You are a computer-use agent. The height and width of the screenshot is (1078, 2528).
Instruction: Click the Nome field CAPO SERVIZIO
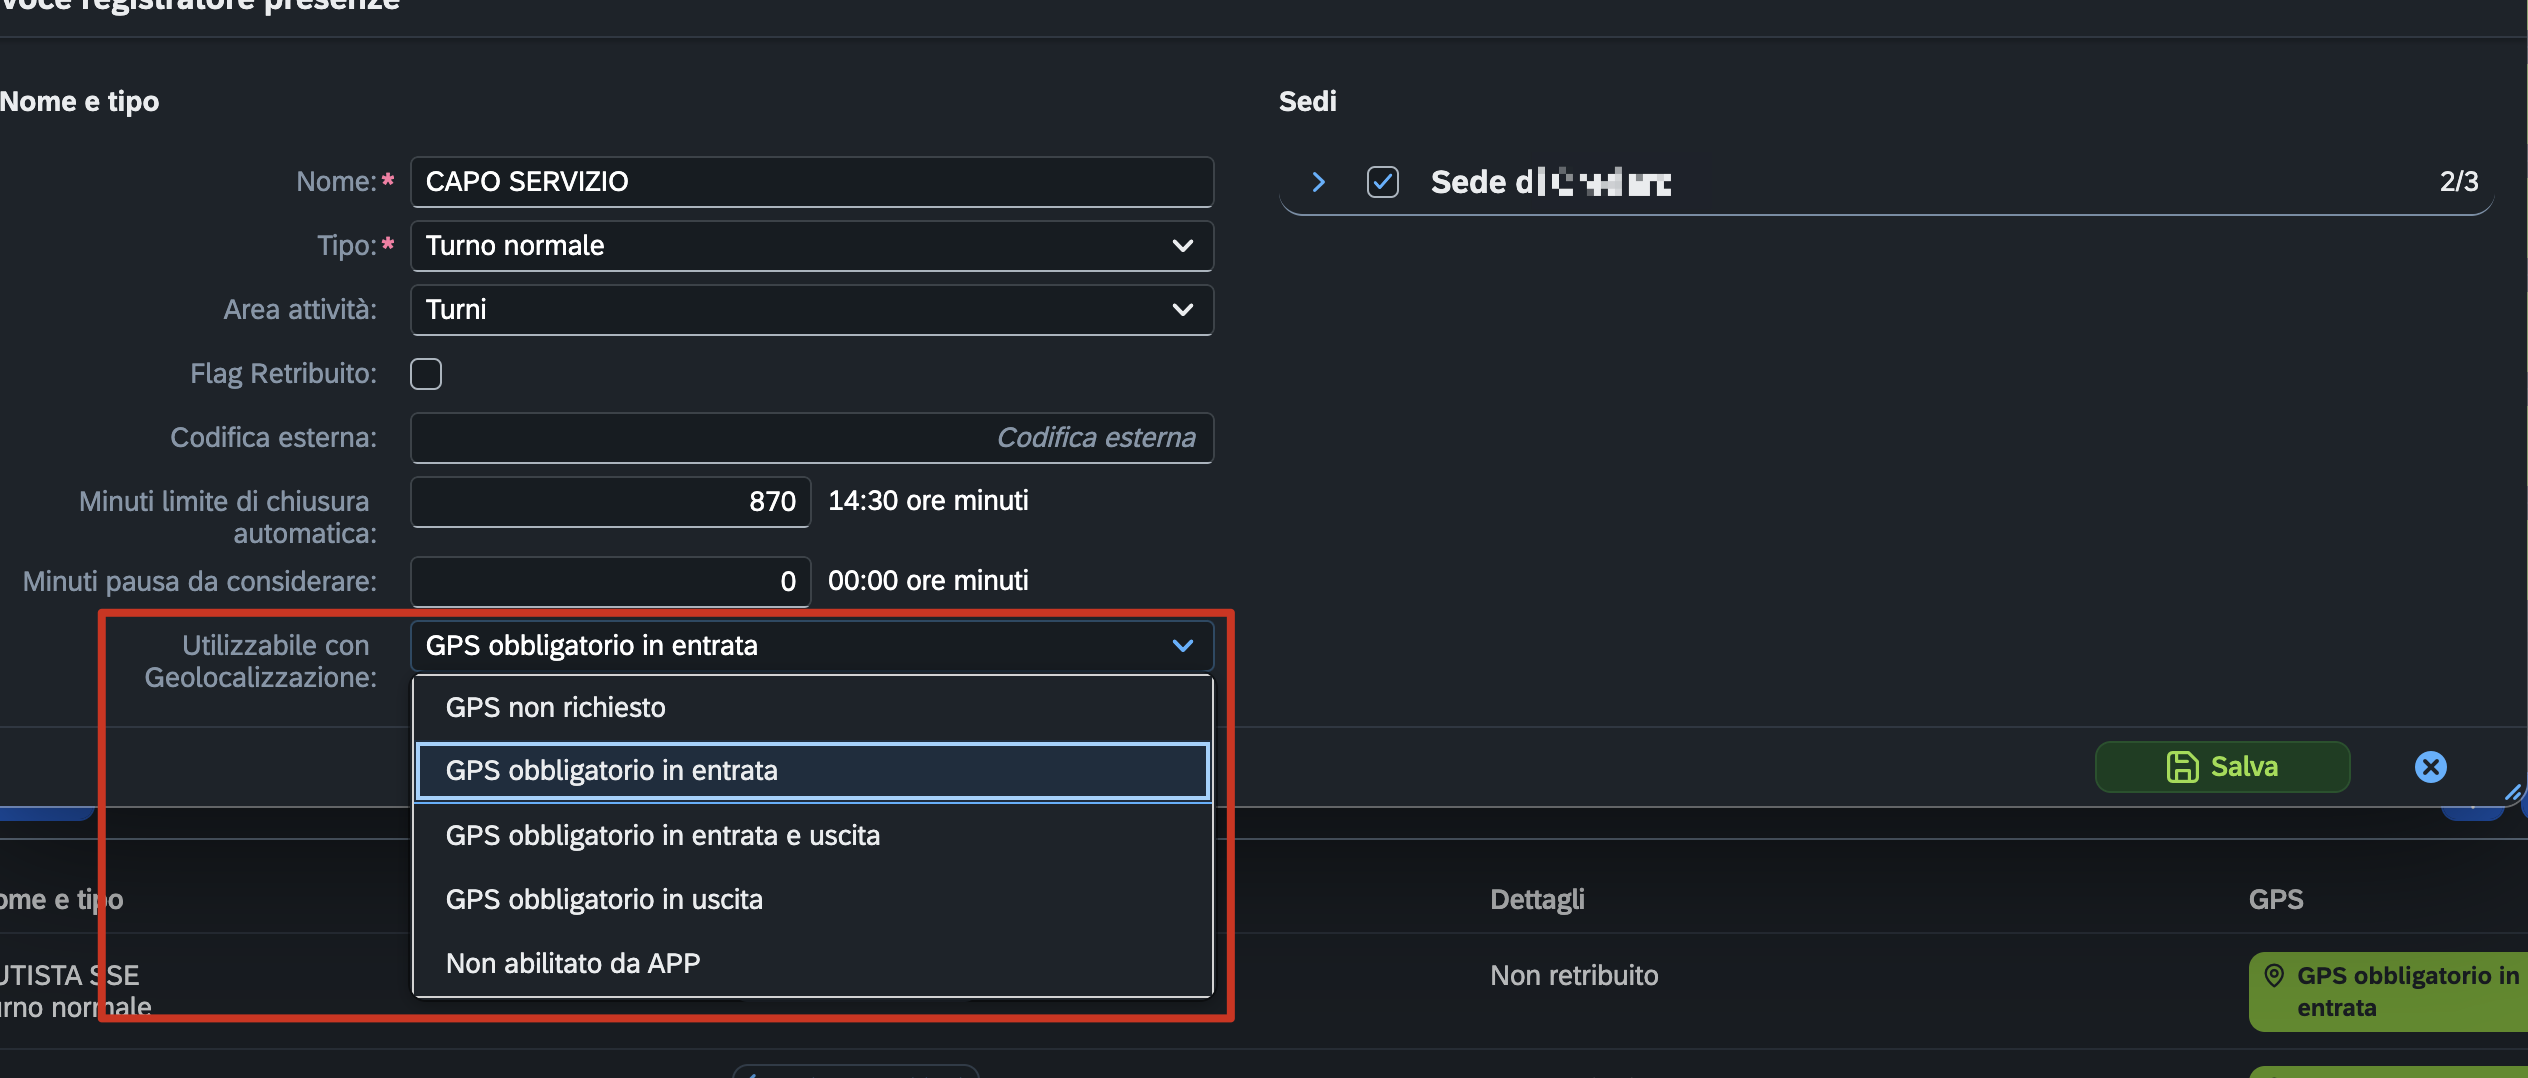(812, 182)
